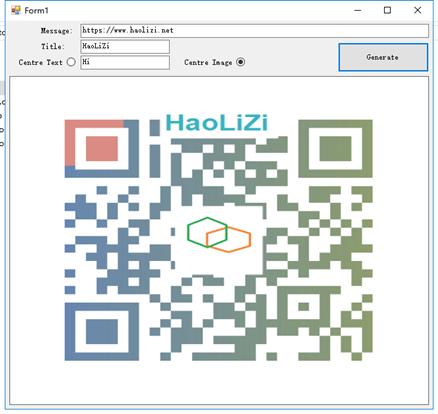Click the bottom-left blue QR finder pattern
Viewport: 438px width, 414px height.
[x=102, y=332]
